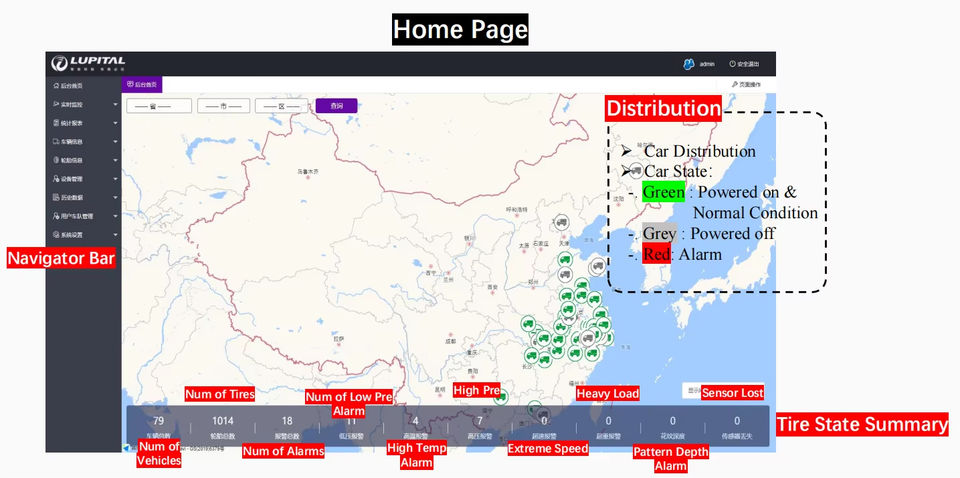
Task: Click the tire count value 1014
Action: tap(223, 421)
